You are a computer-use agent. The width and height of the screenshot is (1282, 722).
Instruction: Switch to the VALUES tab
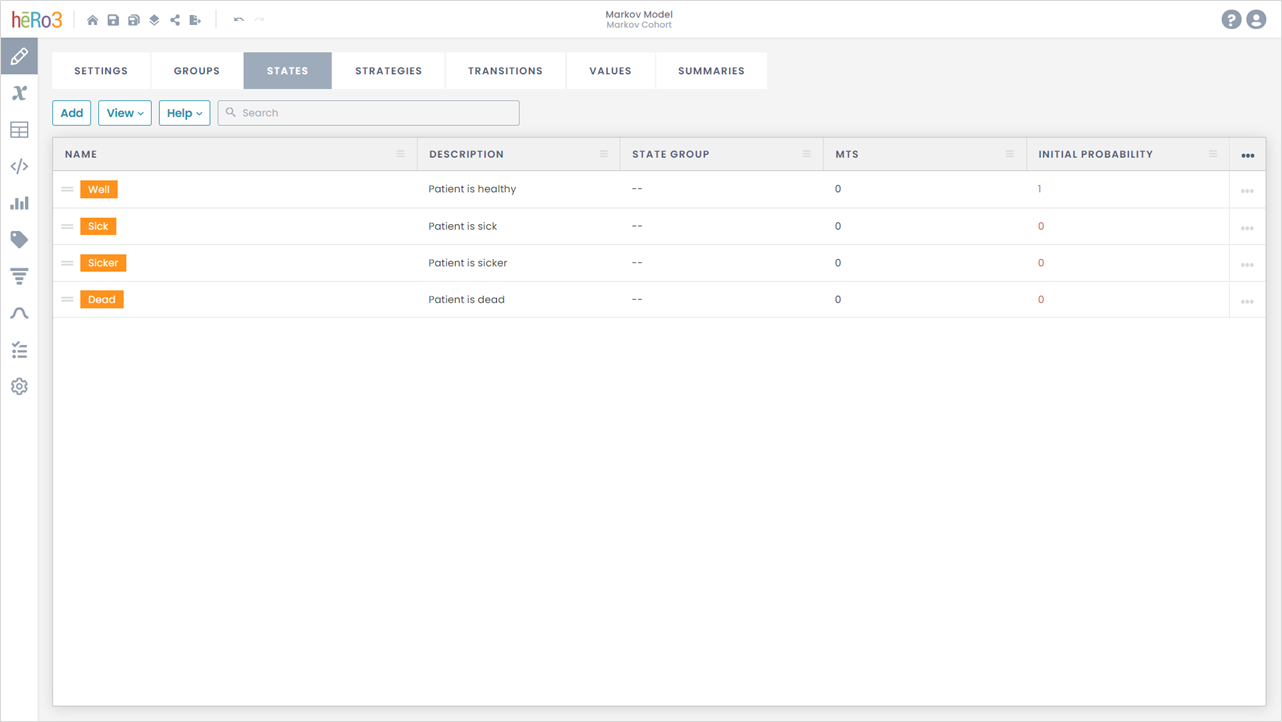(x=610, y=71)
